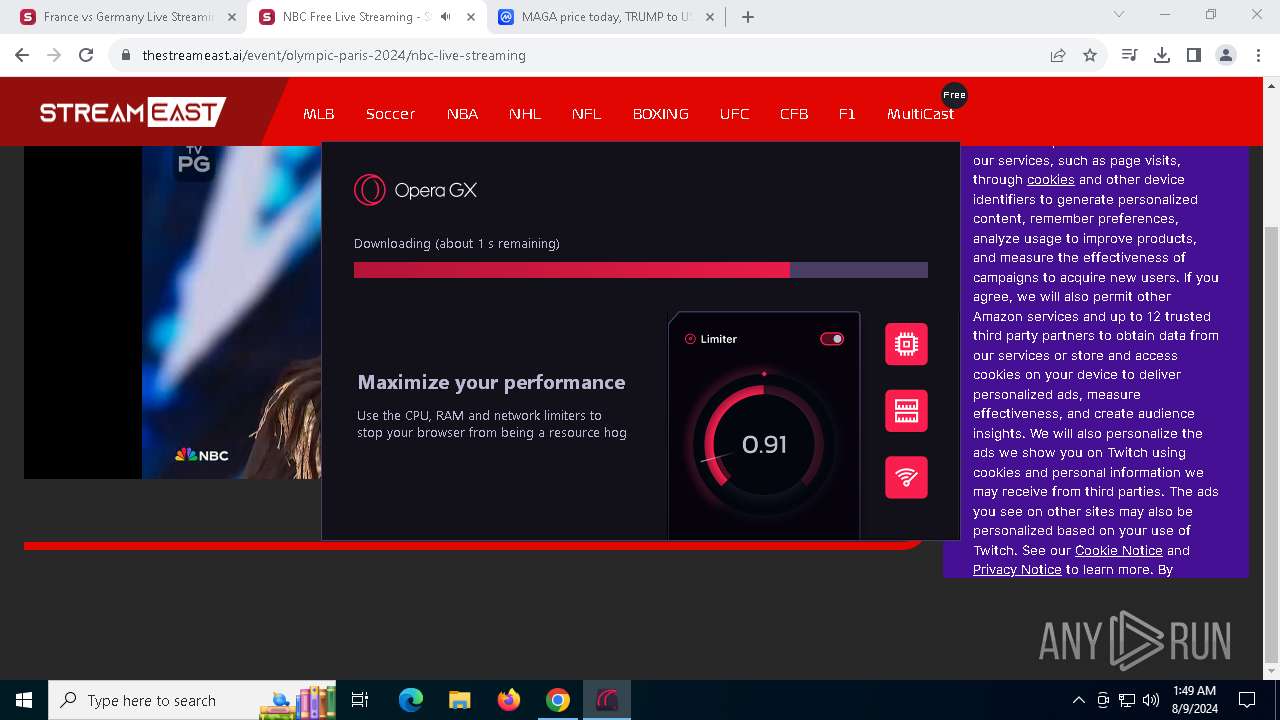This screenshot has width=1280, height=720.
Task: Open the notification center
Action: point(1247,700)
